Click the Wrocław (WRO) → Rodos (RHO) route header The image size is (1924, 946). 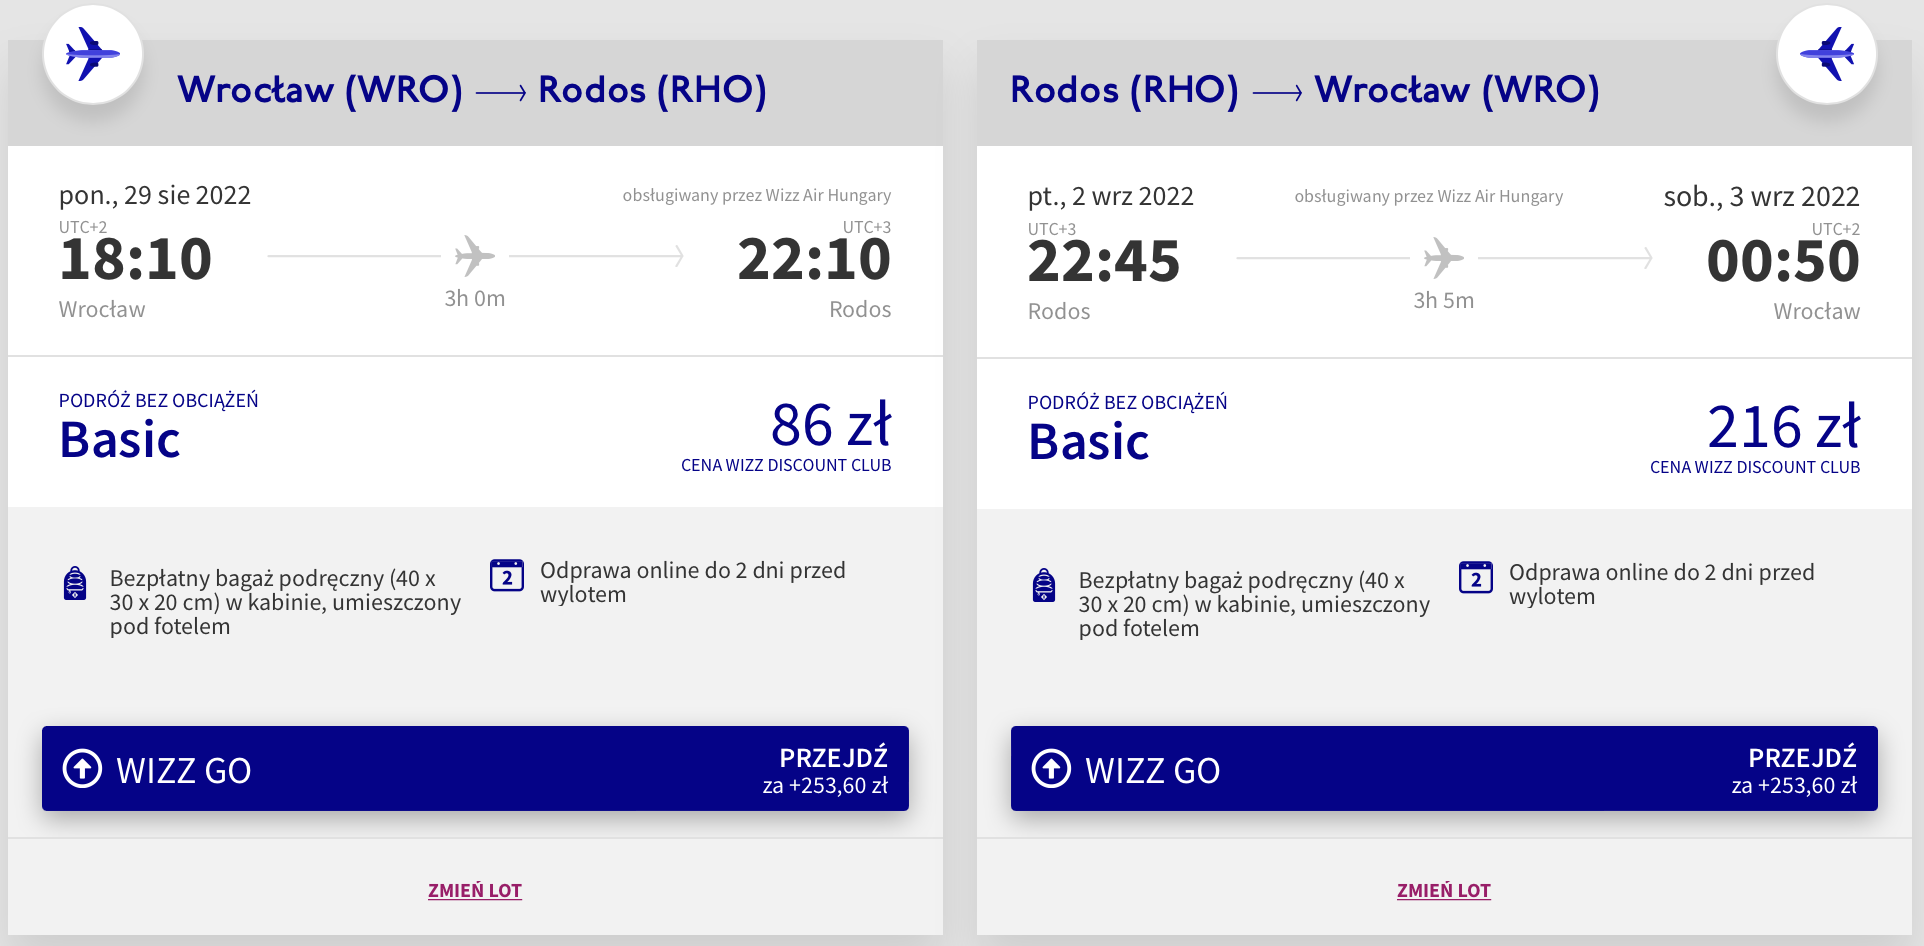472,90
